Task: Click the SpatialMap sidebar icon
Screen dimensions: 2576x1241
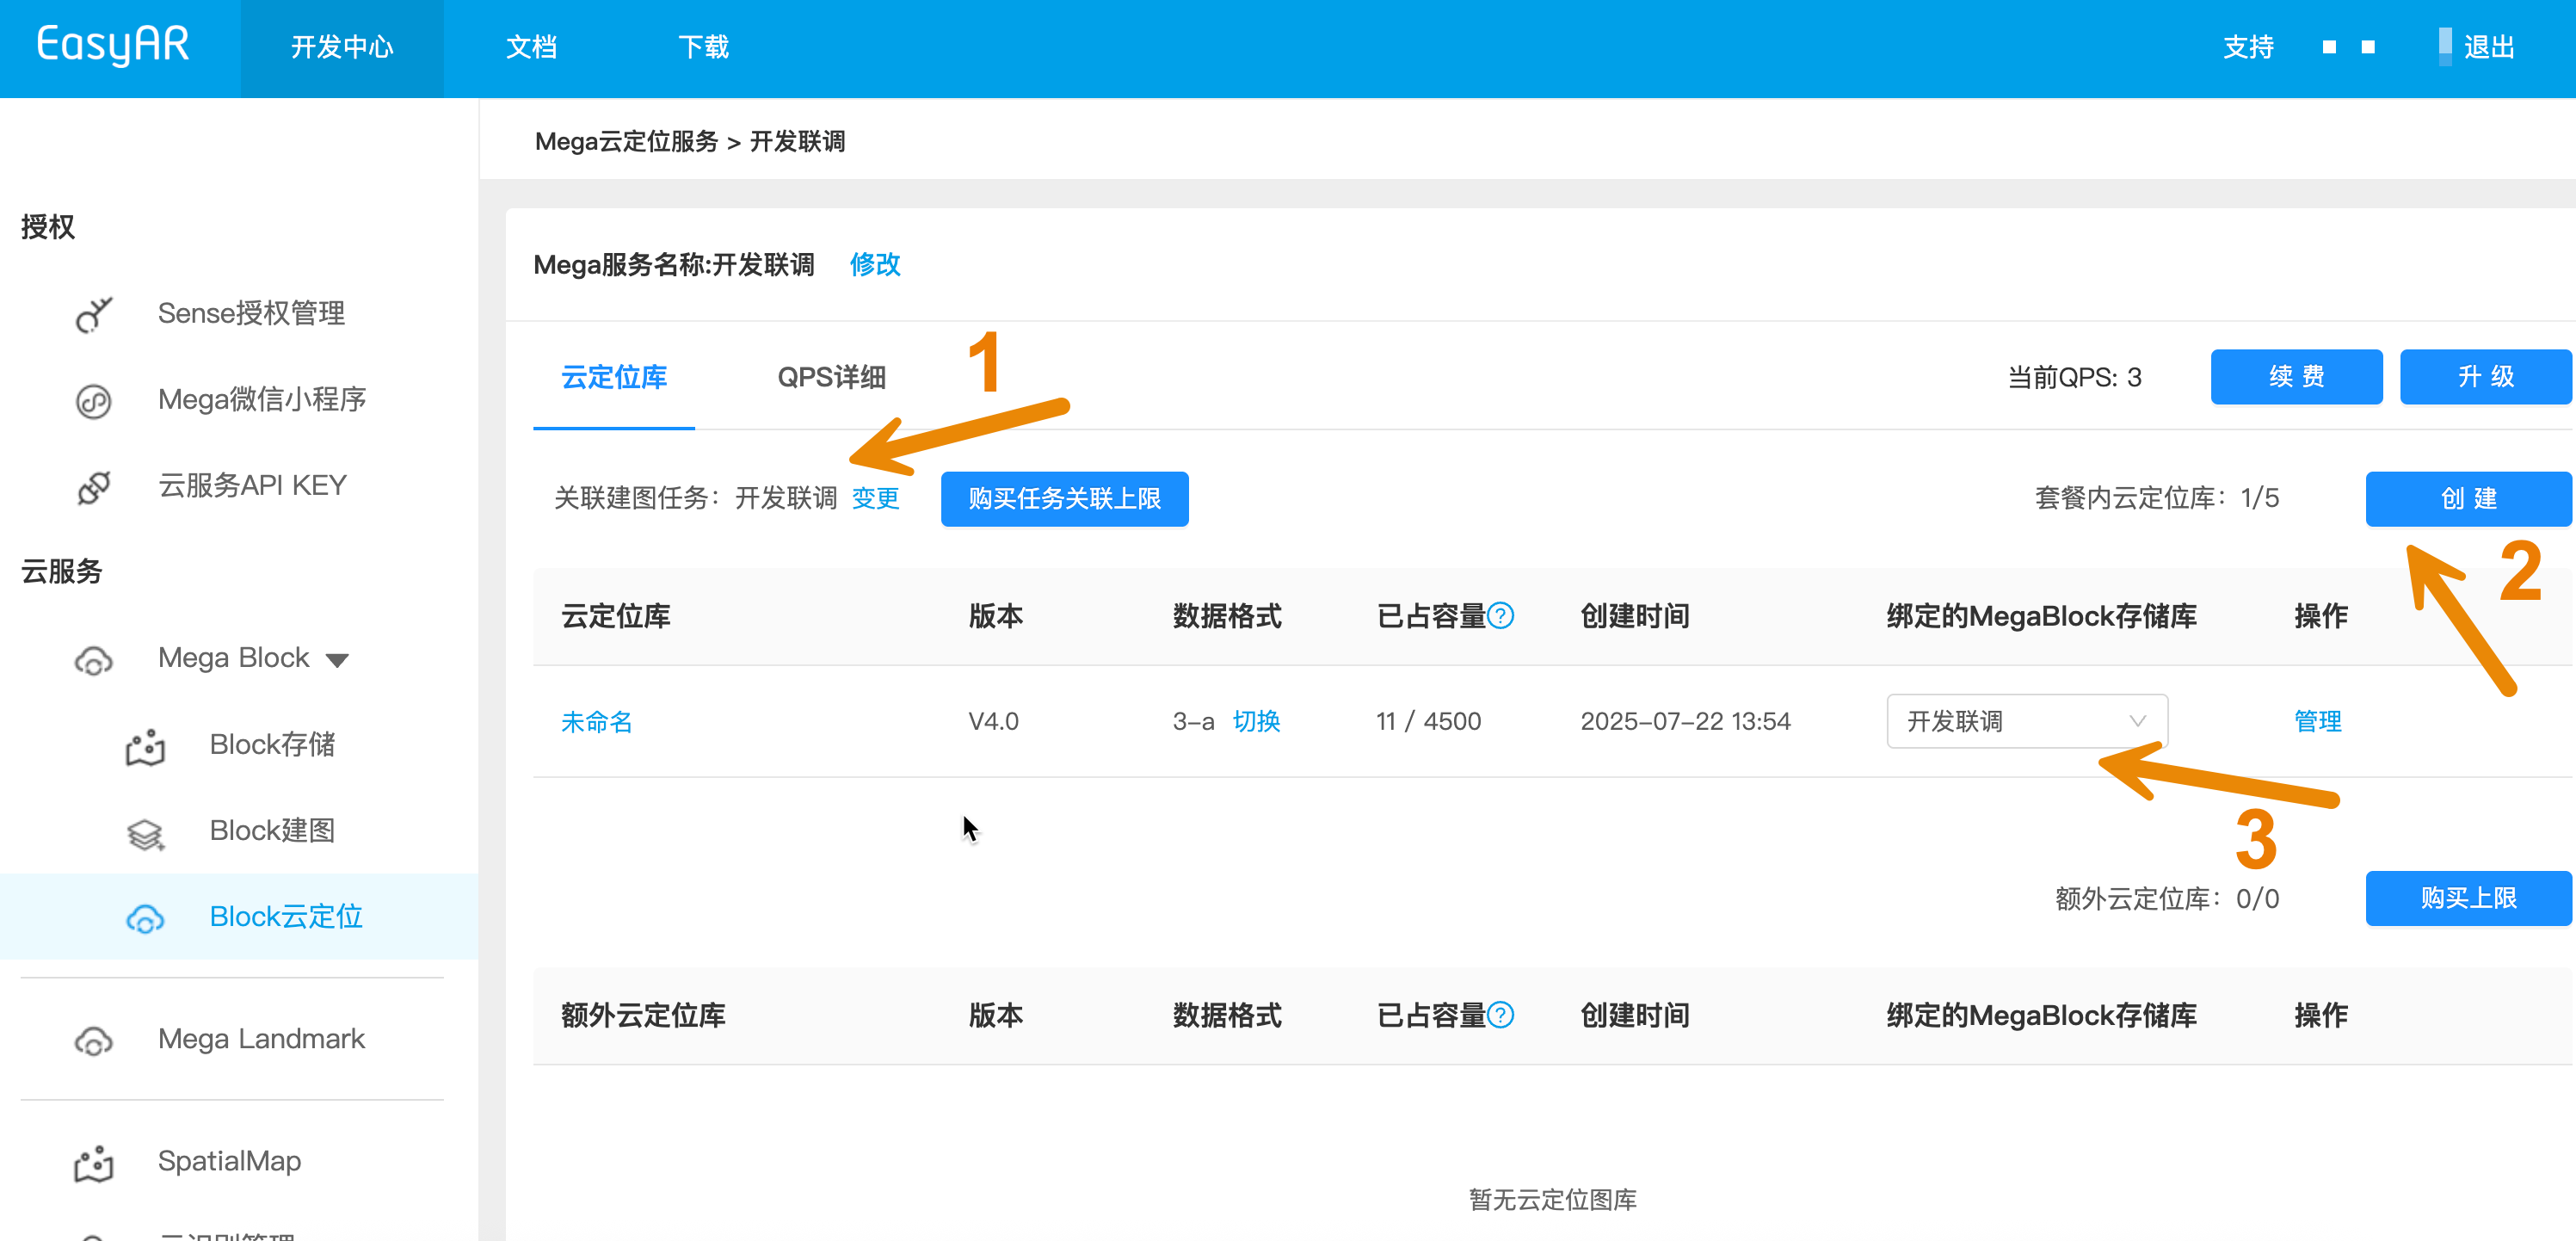Action: pyautogui.click(x=94, y=1163)
